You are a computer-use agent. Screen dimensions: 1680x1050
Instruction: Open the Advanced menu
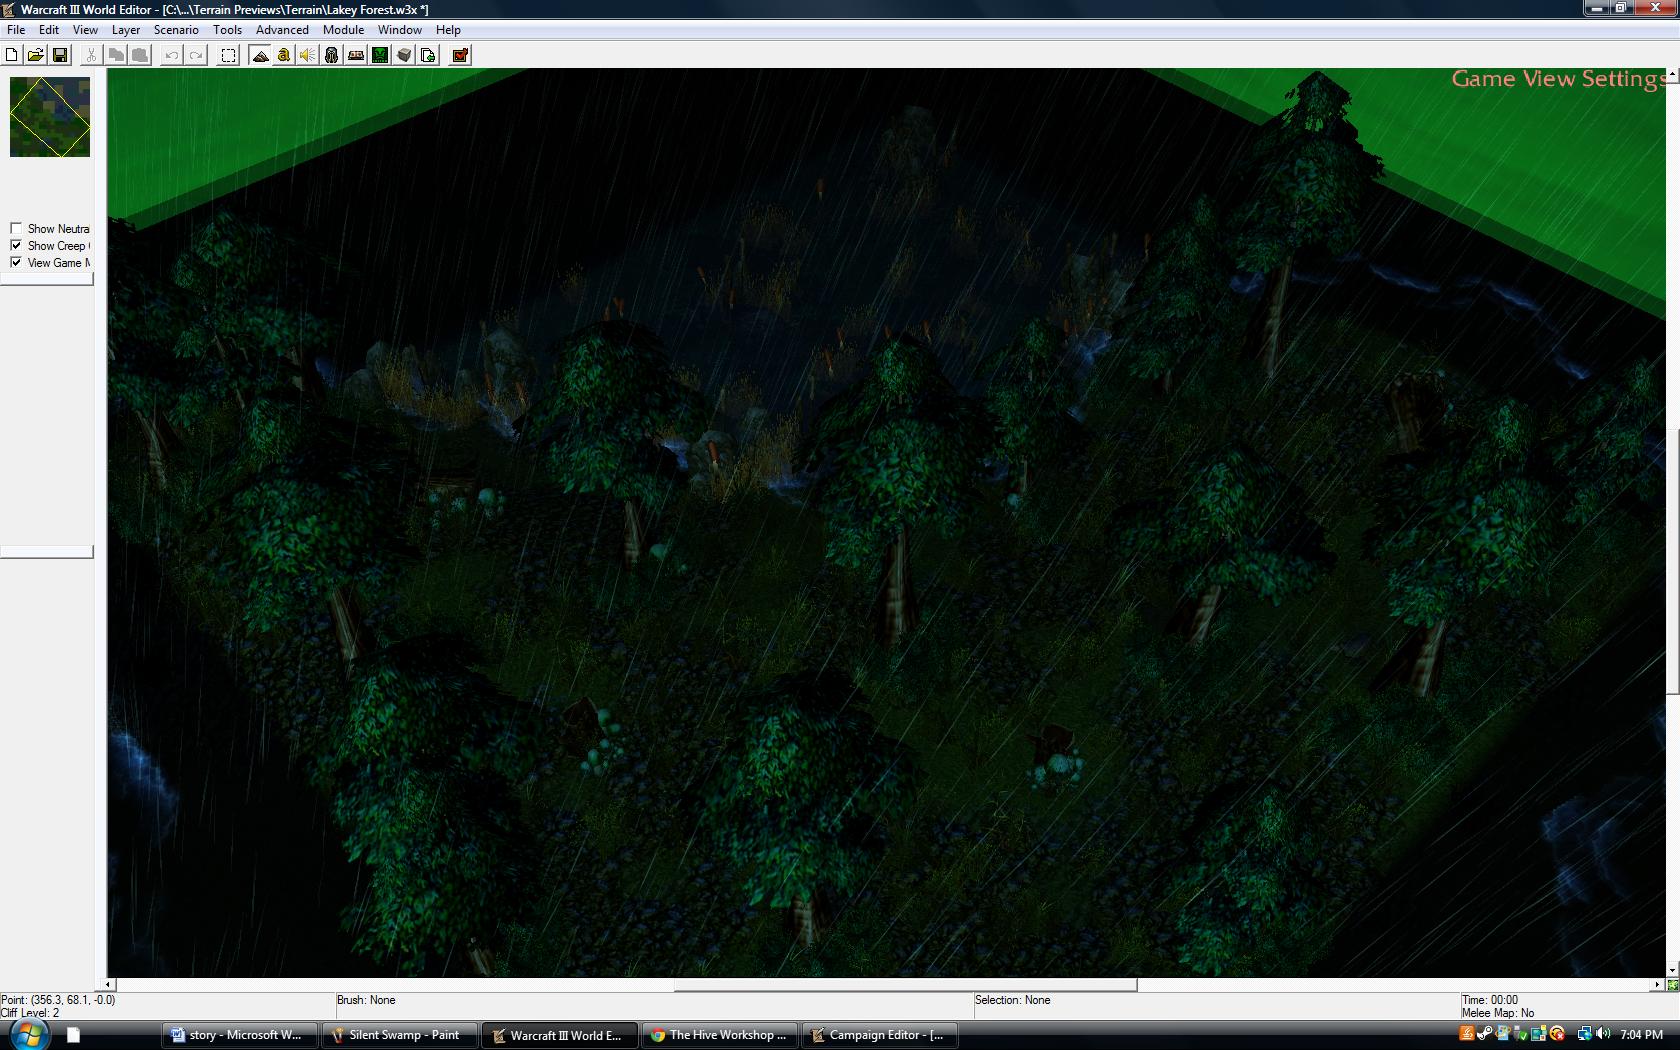click(x=282, y=30)
